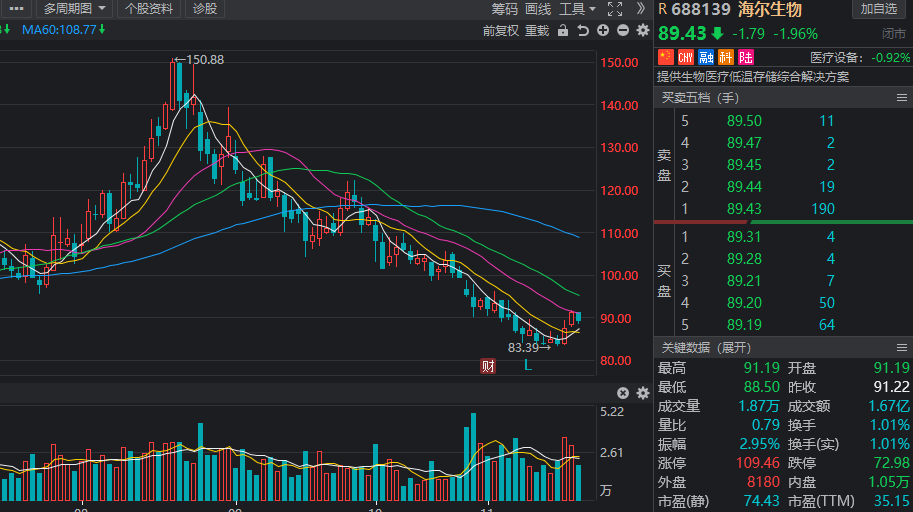The width and height of the screenshot is (913, 512).
Task: Open the 诊股 tab
Action: [x=204, y=9]
